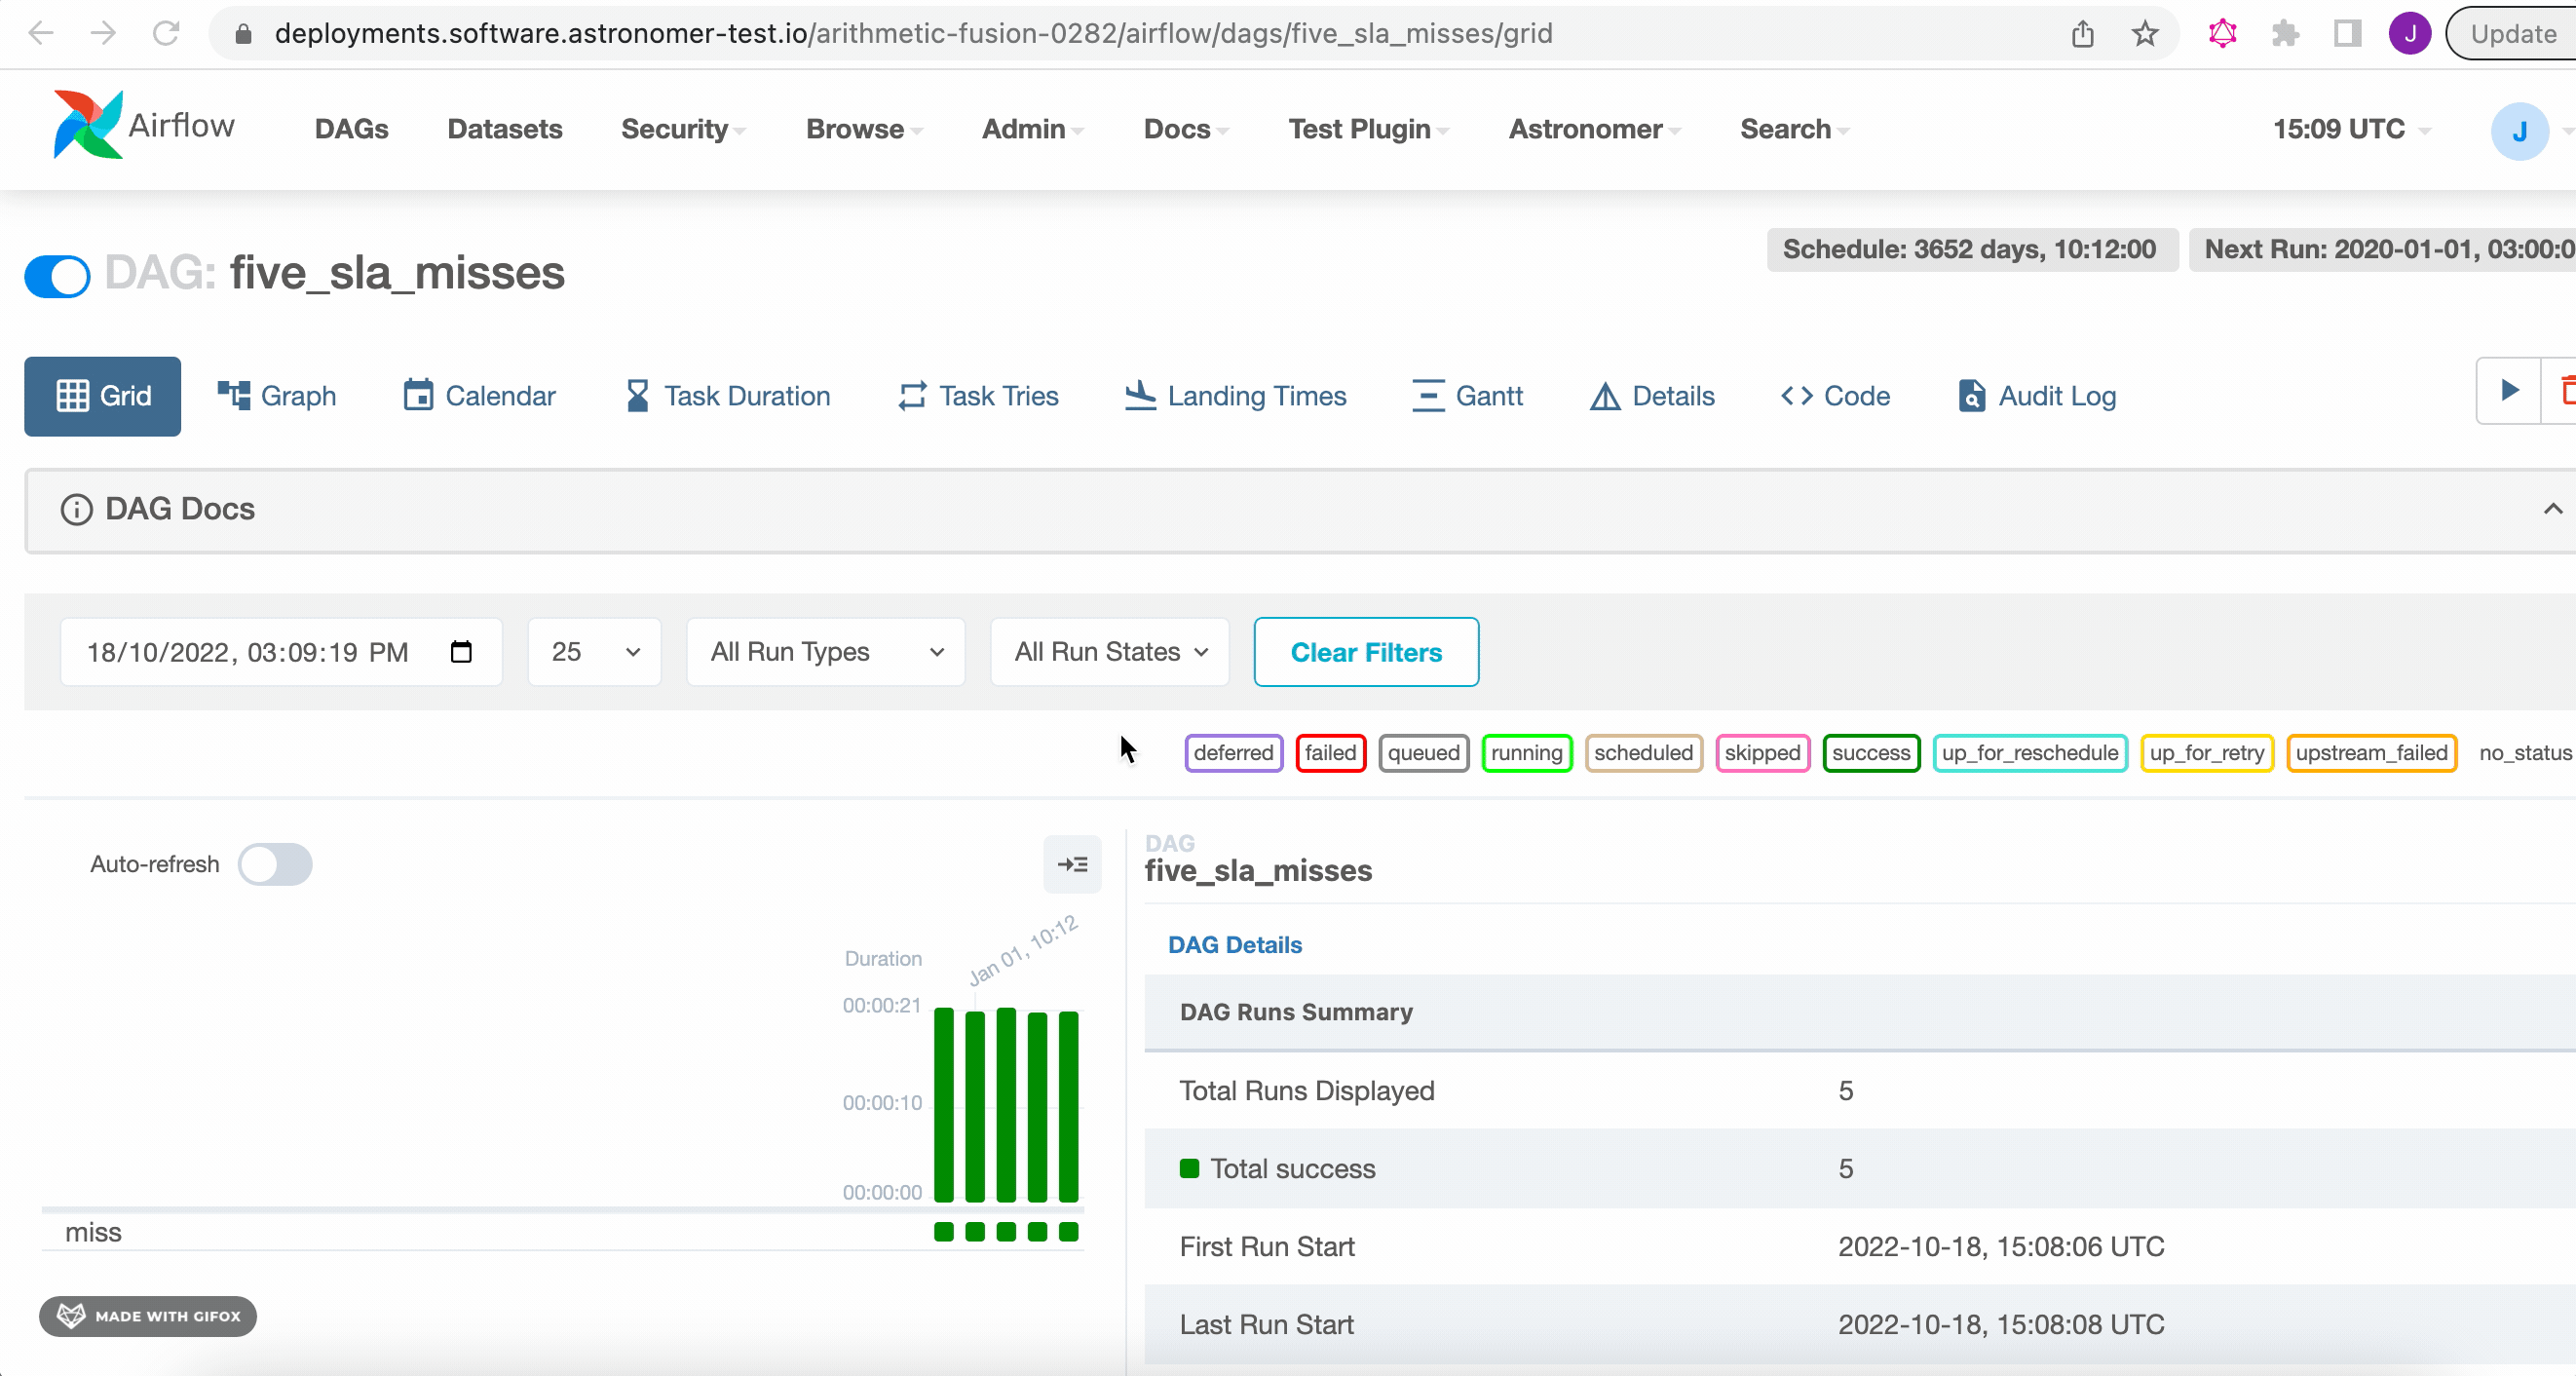This screenshot has width=2576, height=1376.
Task: Enable the Auto-refresh switch
Action: click(x=275, y=864)
